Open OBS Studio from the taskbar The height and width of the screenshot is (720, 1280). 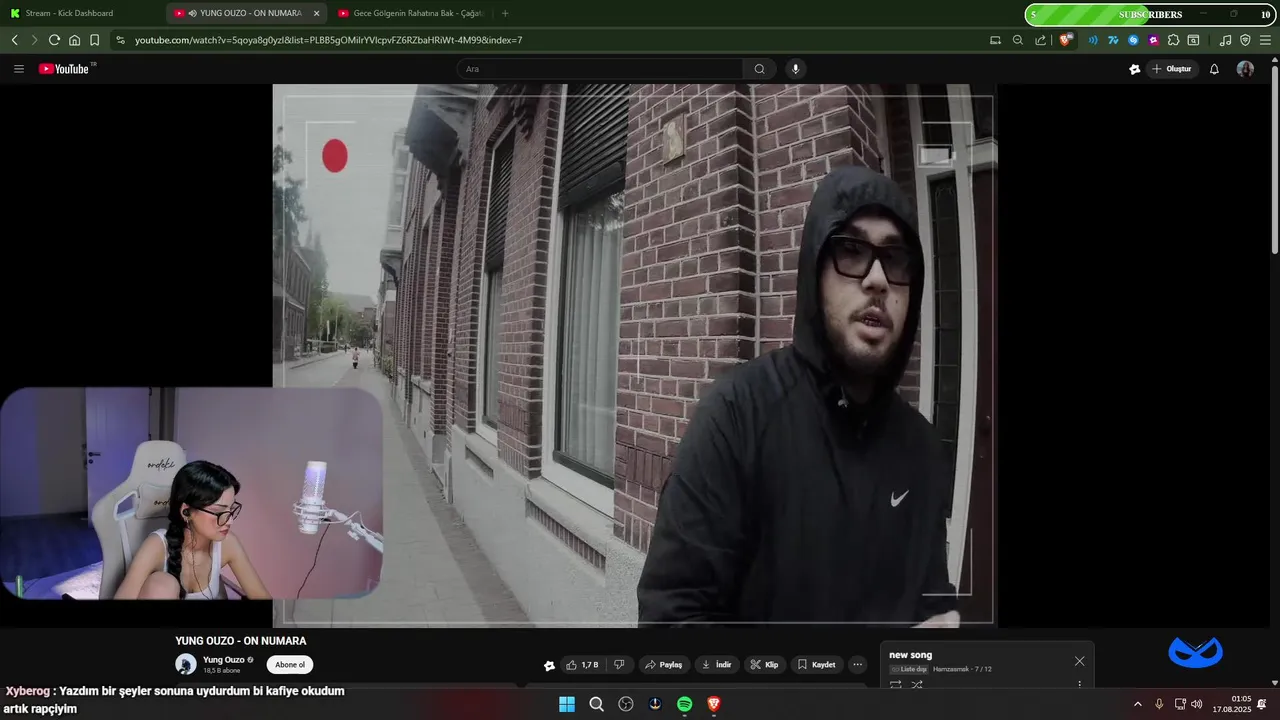[x=626, y=704]
